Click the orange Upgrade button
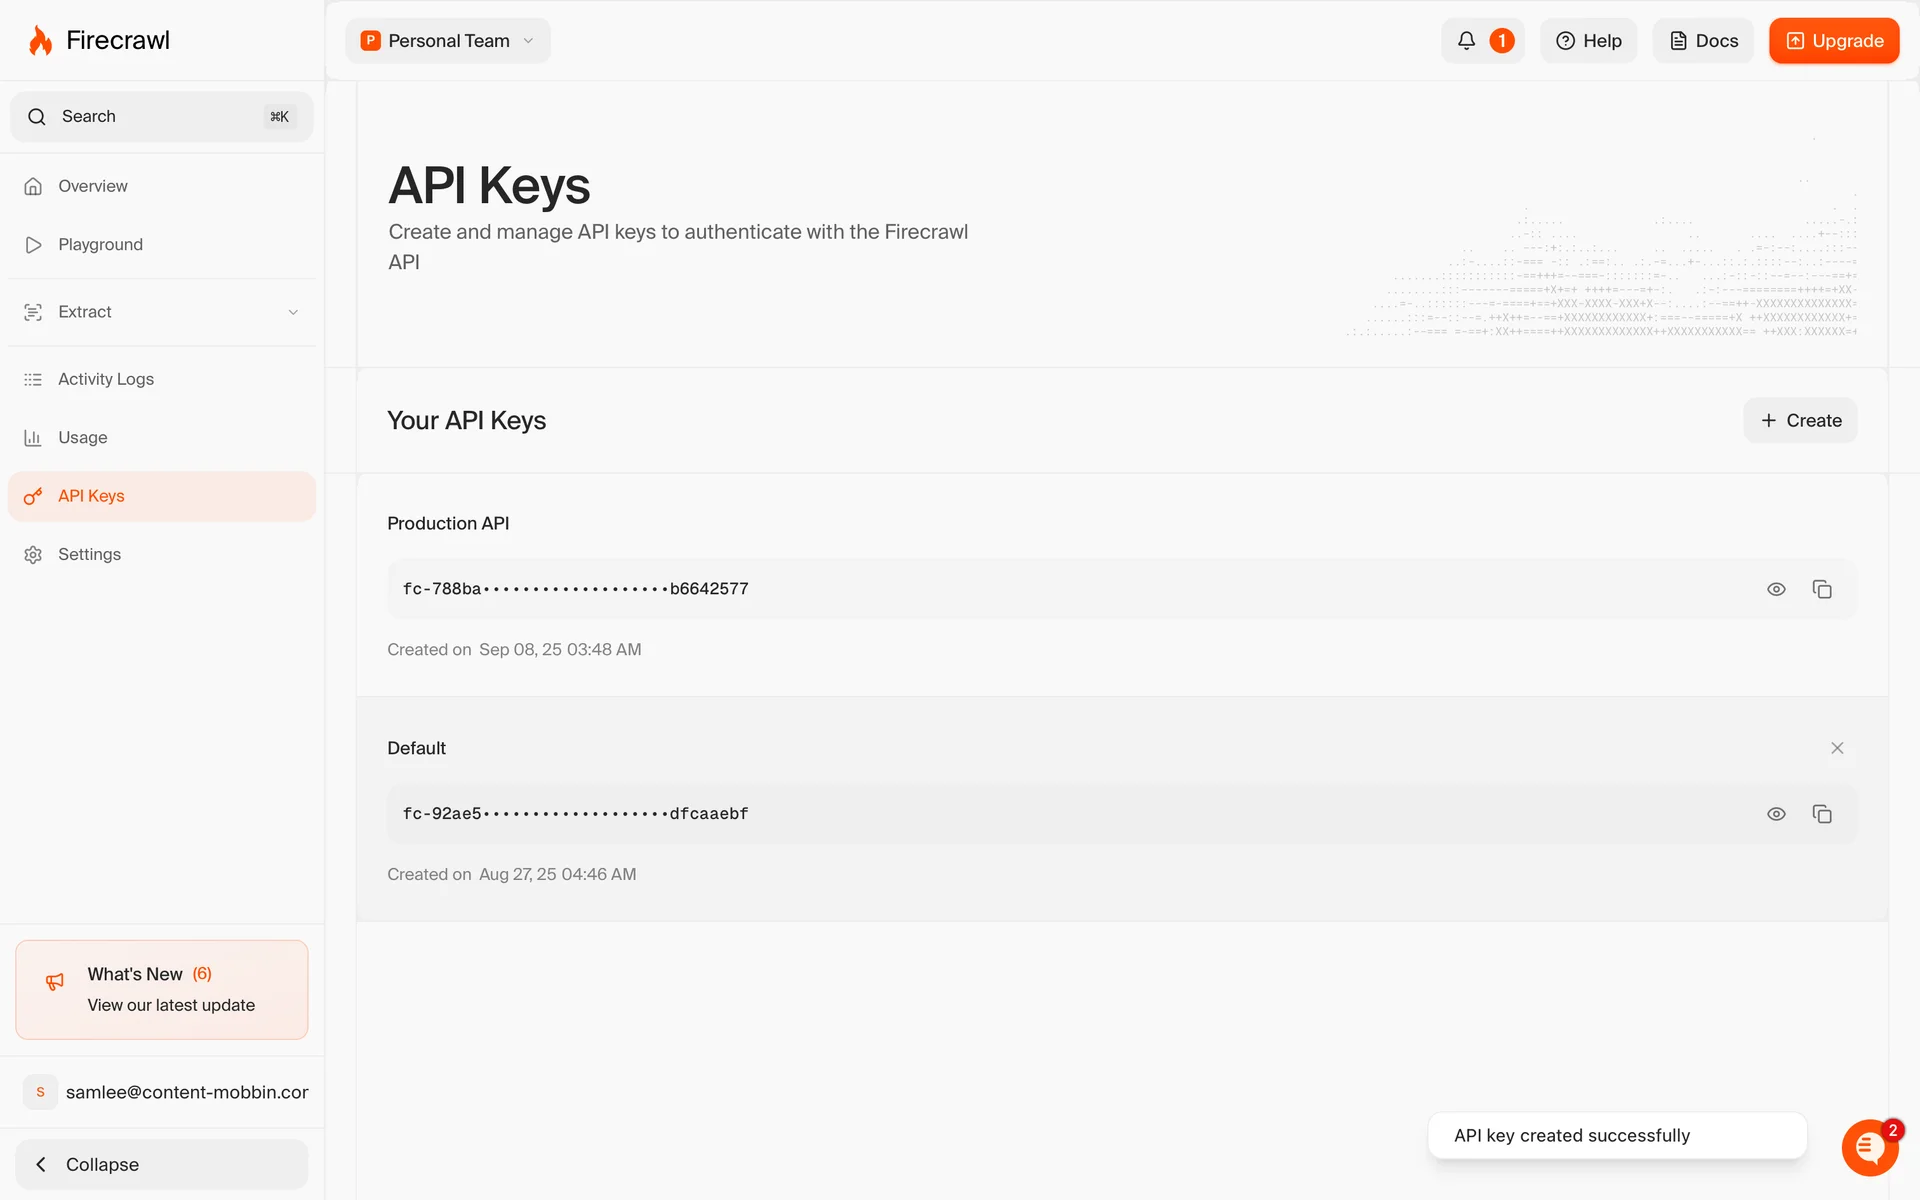The image size is (1920, 1200). tap(1834, 41)
